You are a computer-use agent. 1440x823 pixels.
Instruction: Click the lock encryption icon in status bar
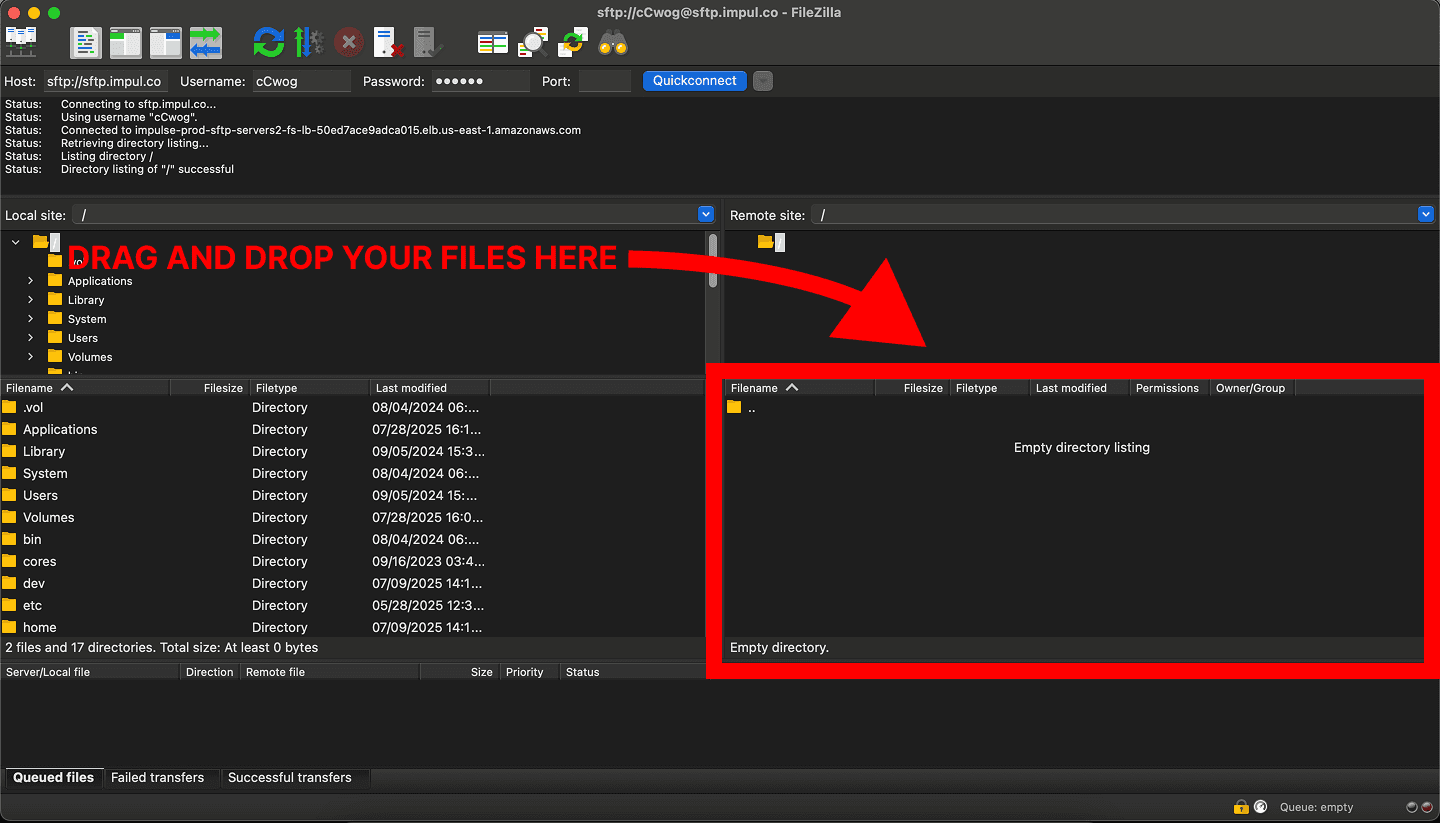[1241, 807]
